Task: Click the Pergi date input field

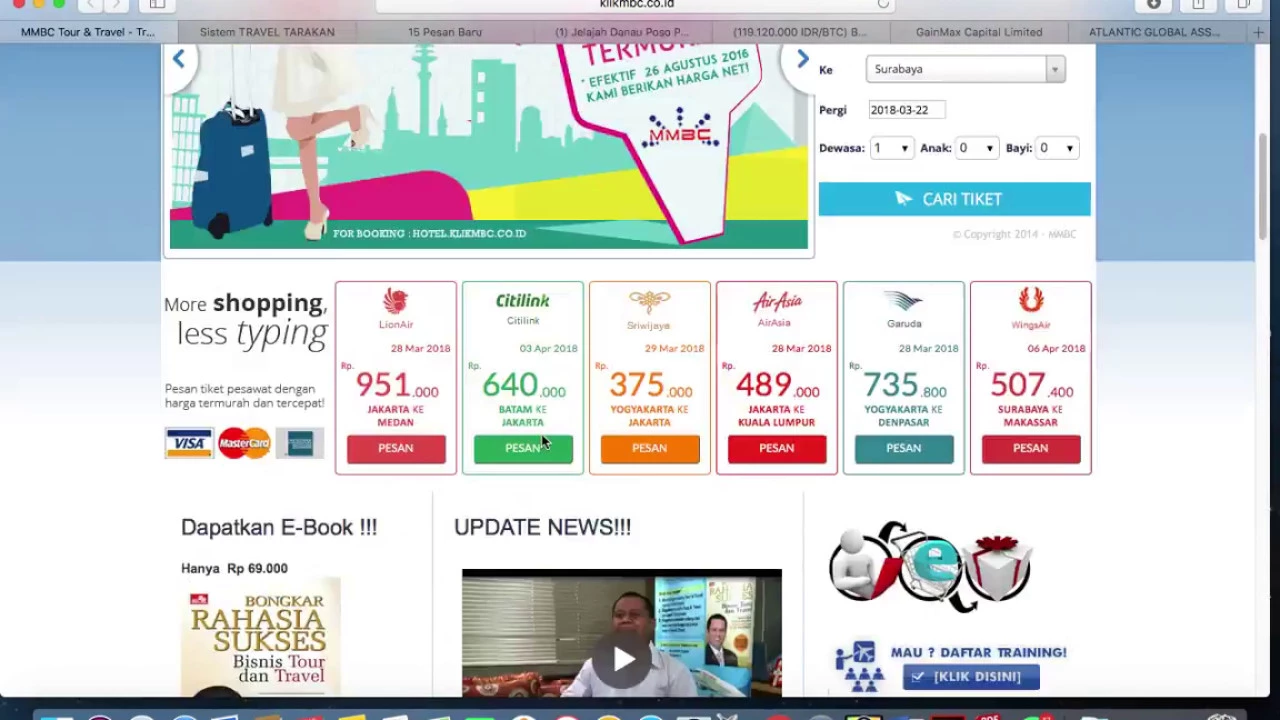Action: point(906,110)
